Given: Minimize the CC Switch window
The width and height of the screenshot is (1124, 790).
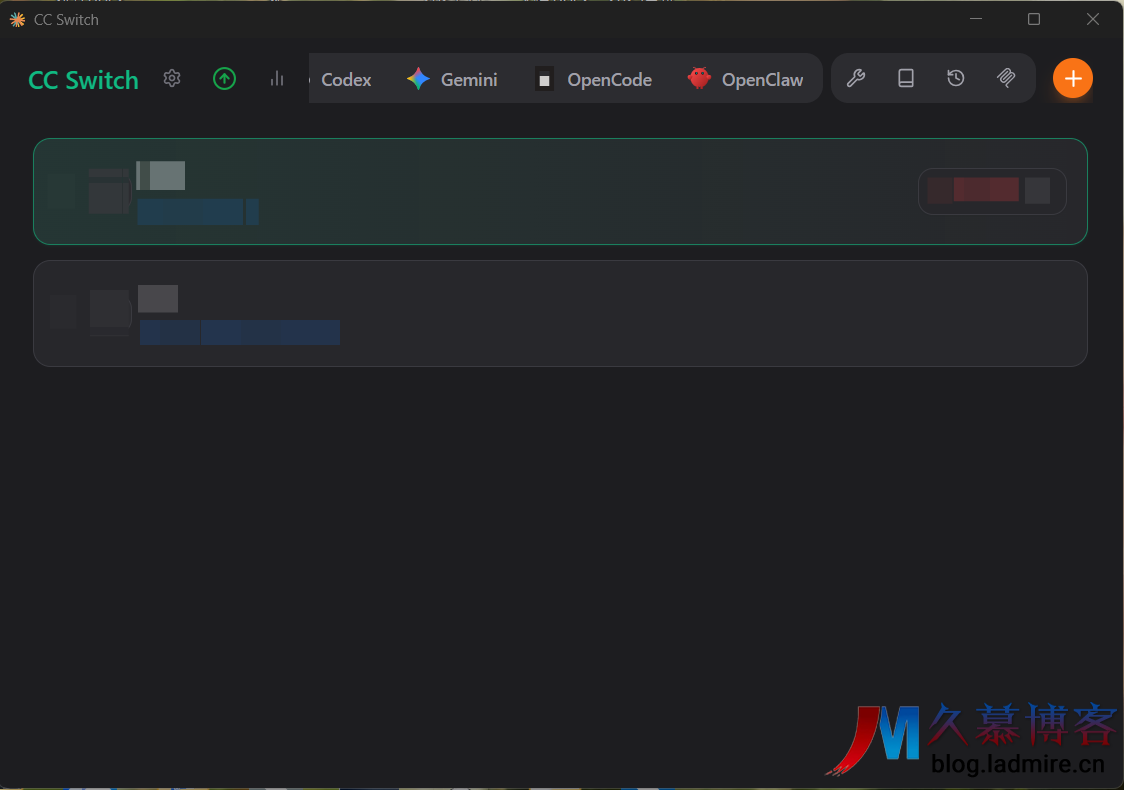Looking at the screenshot, I should coord(976,19).
